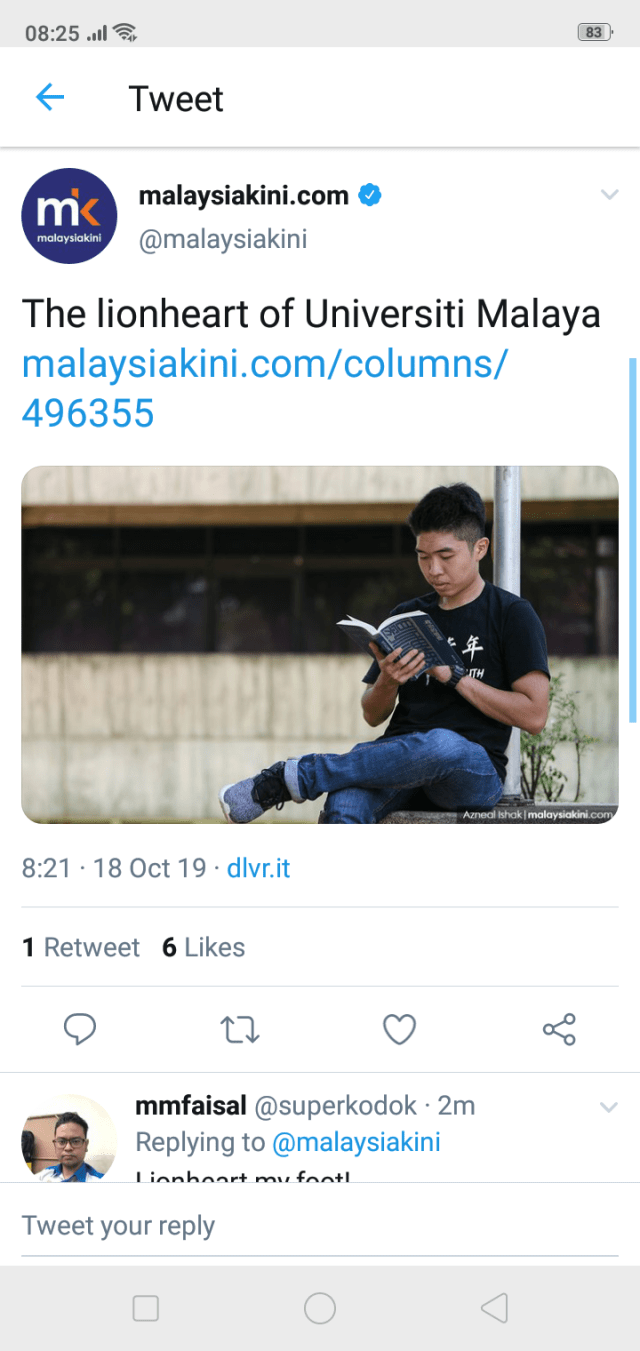
Task: Open mmfaisal's profile picture
Action: (70, 1138)
